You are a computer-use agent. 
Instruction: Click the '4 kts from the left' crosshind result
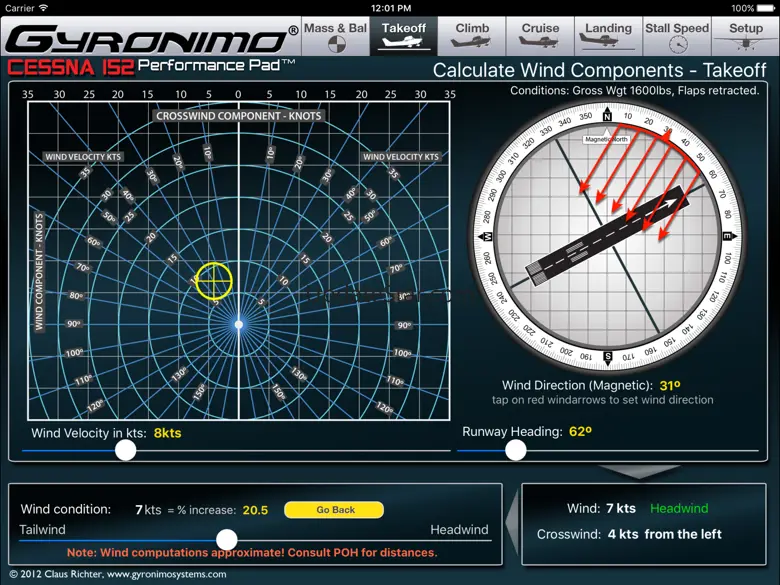[x=664, y=534]
